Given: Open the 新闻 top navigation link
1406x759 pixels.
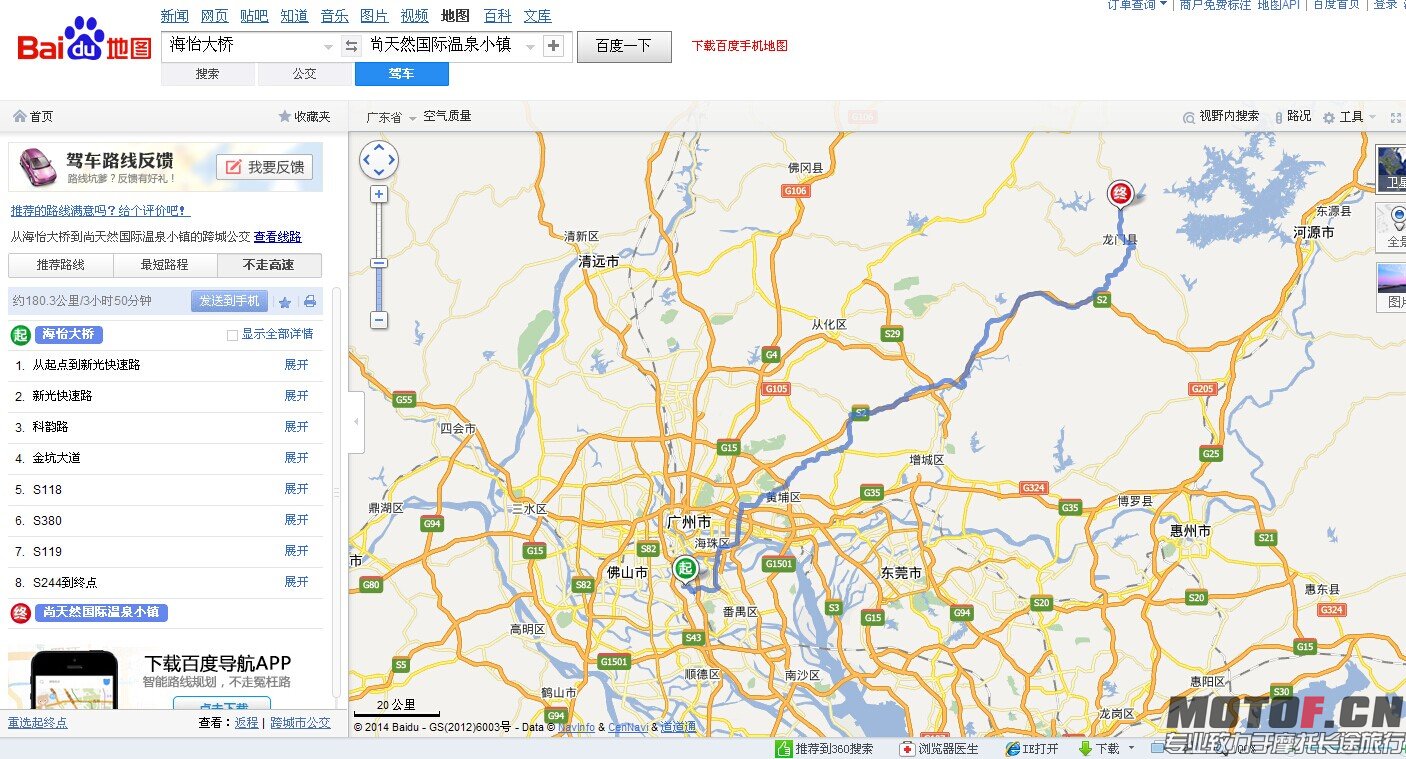Looking at the screenshot, I should click(174, 16).
